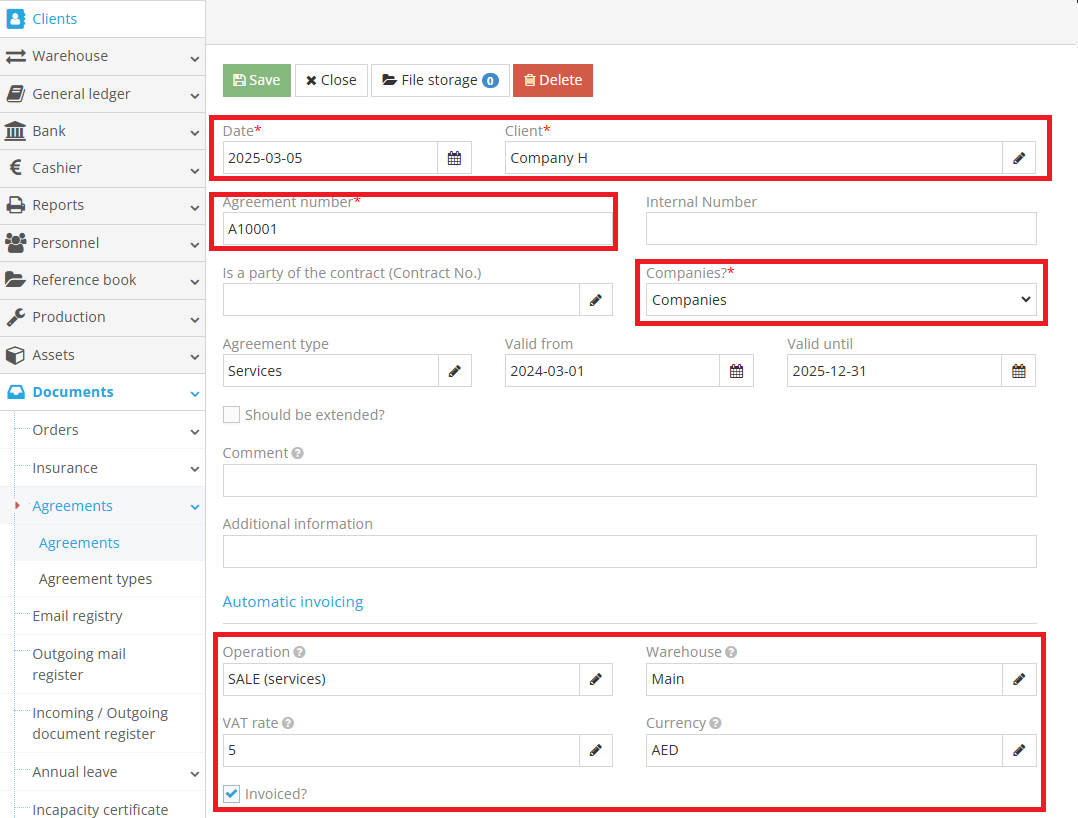Open Agreement types in sidebar
The height and width of the screenshot is (818, 1078).
95,579
